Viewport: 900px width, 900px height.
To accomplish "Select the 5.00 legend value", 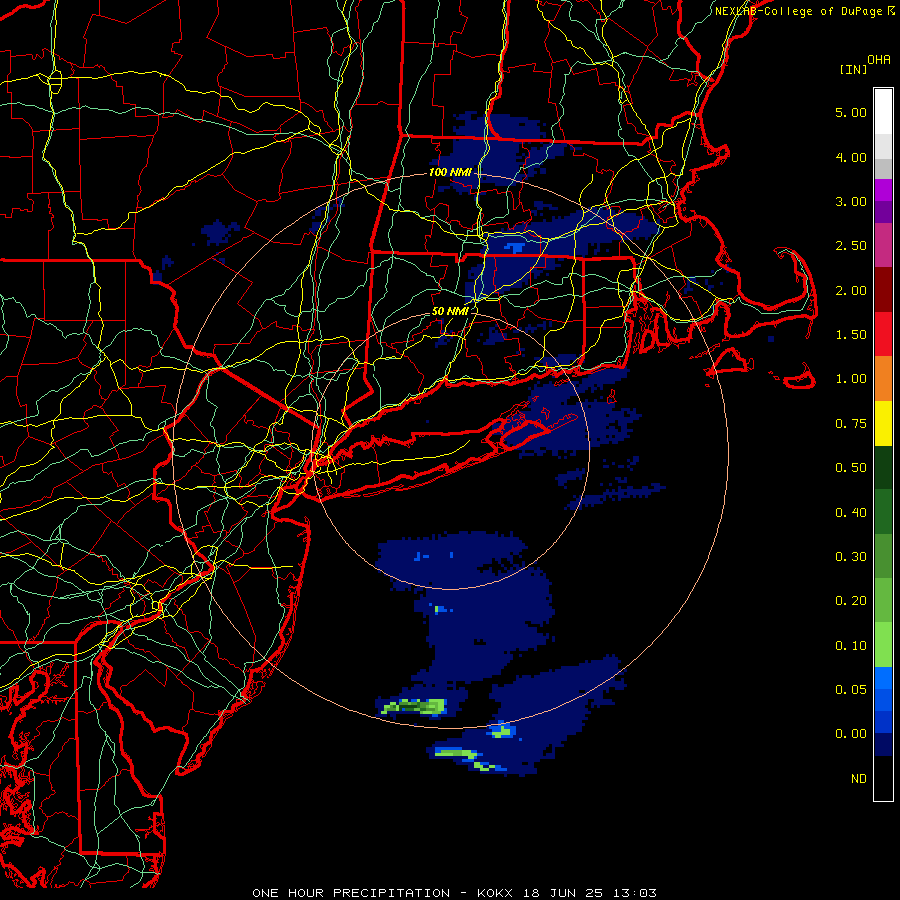I will pos(851,112).
